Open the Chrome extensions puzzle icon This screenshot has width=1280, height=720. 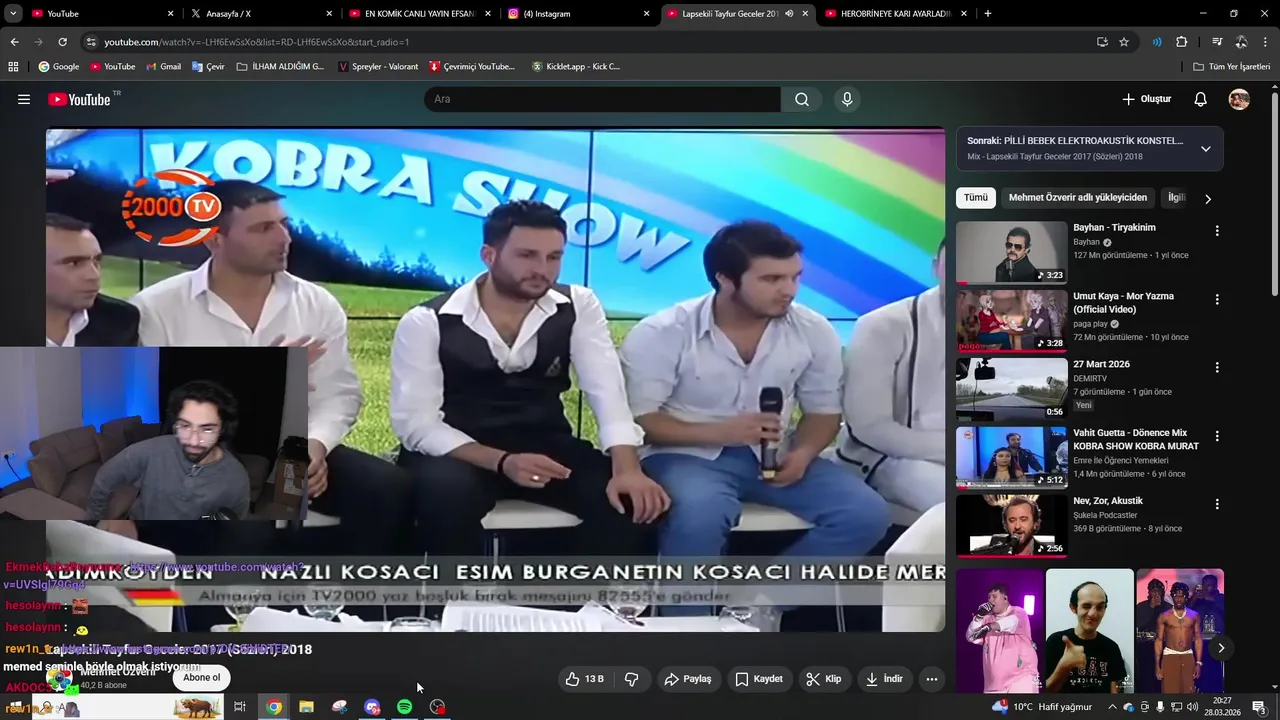pos(1181,42)
